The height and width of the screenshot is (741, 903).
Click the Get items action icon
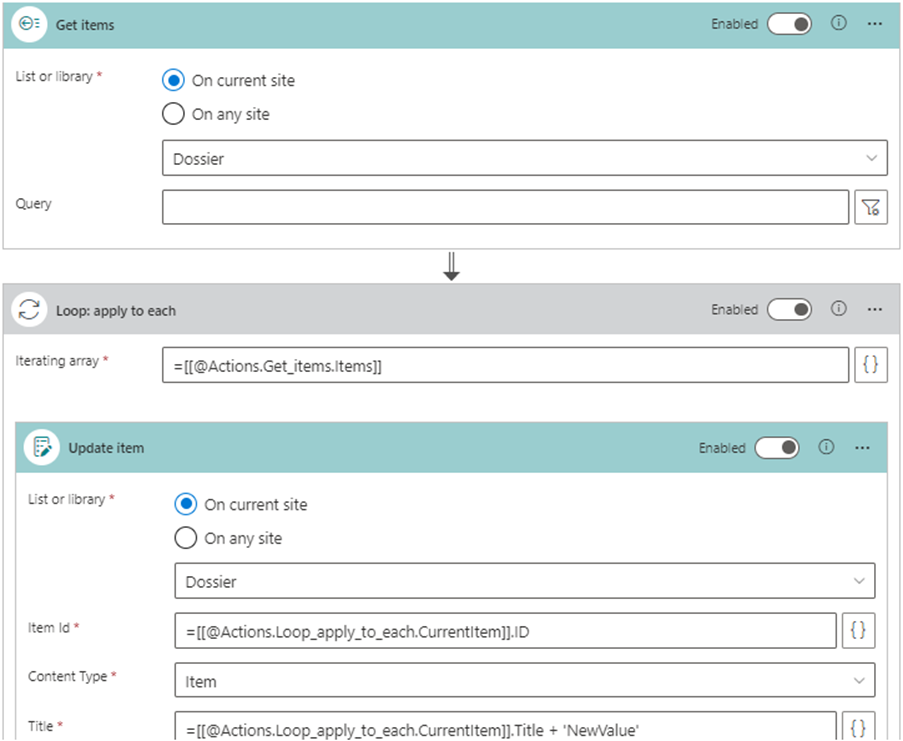coord(30,25)
